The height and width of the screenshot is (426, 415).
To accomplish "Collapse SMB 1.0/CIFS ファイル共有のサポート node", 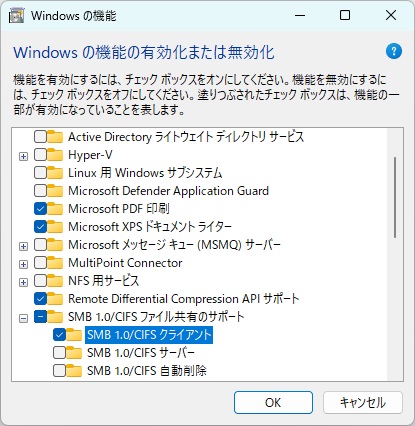I will (x=23, y=318).
